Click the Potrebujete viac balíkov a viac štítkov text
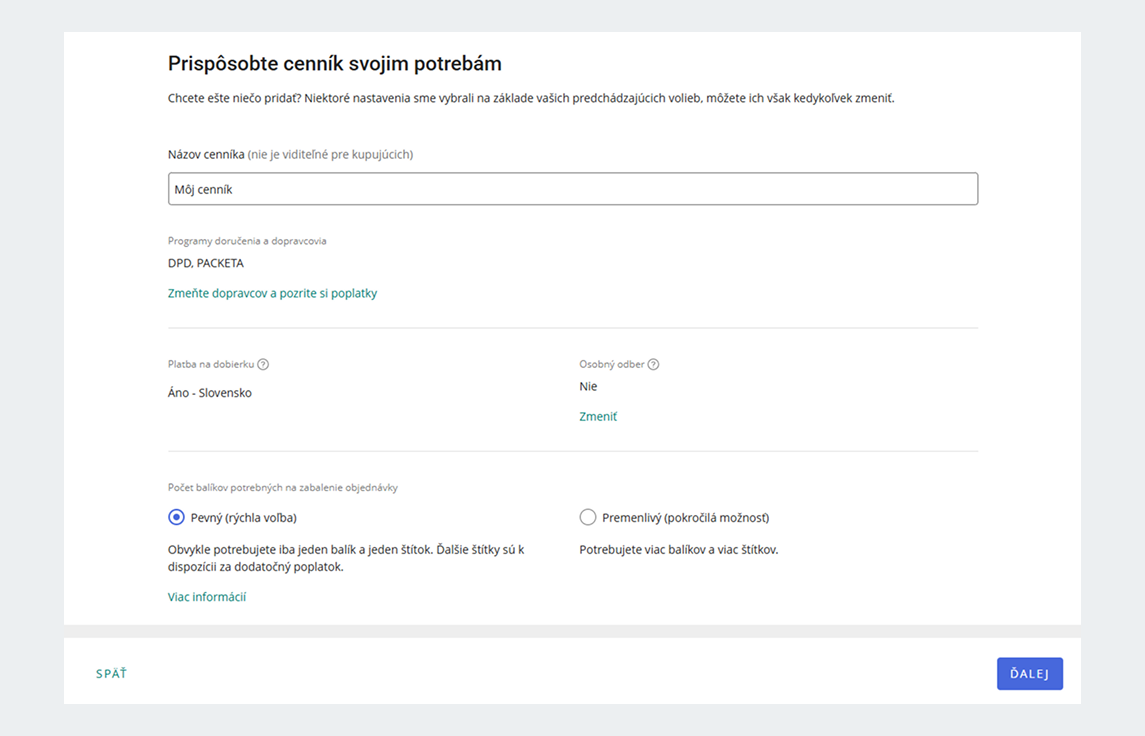Screen dimensions: 1145x736 click(678, 550)
